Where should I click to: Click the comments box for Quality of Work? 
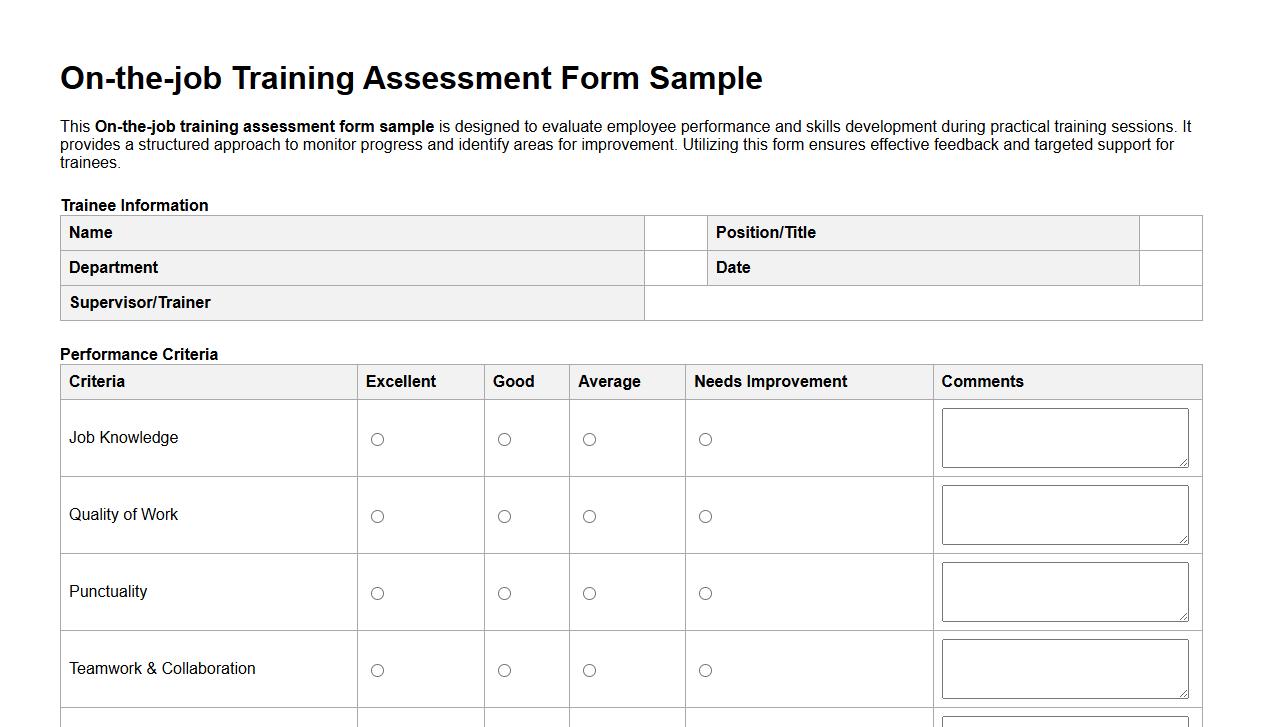[x=1064, y=514]
